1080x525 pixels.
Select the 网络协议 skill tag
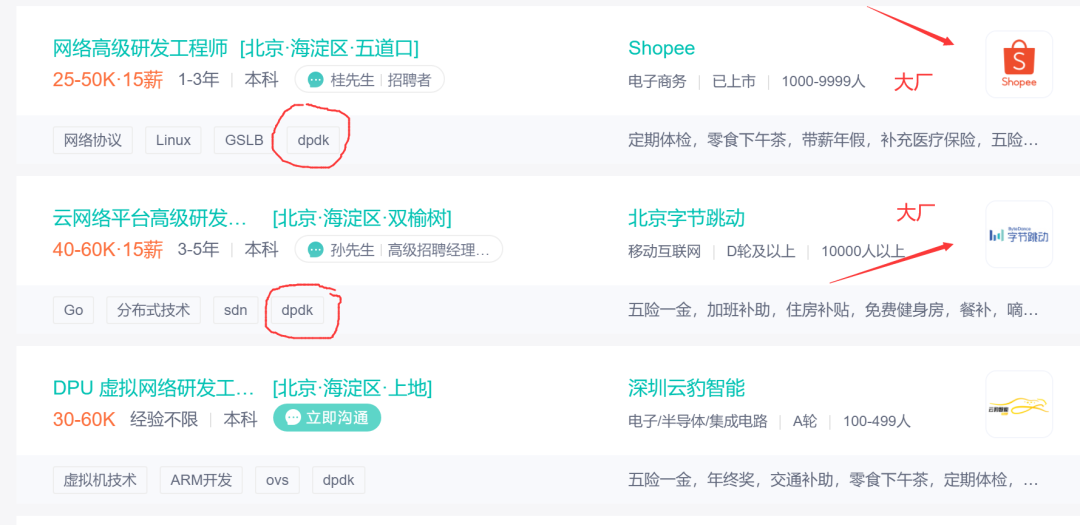pyautogui.click(x=93, y=140)
